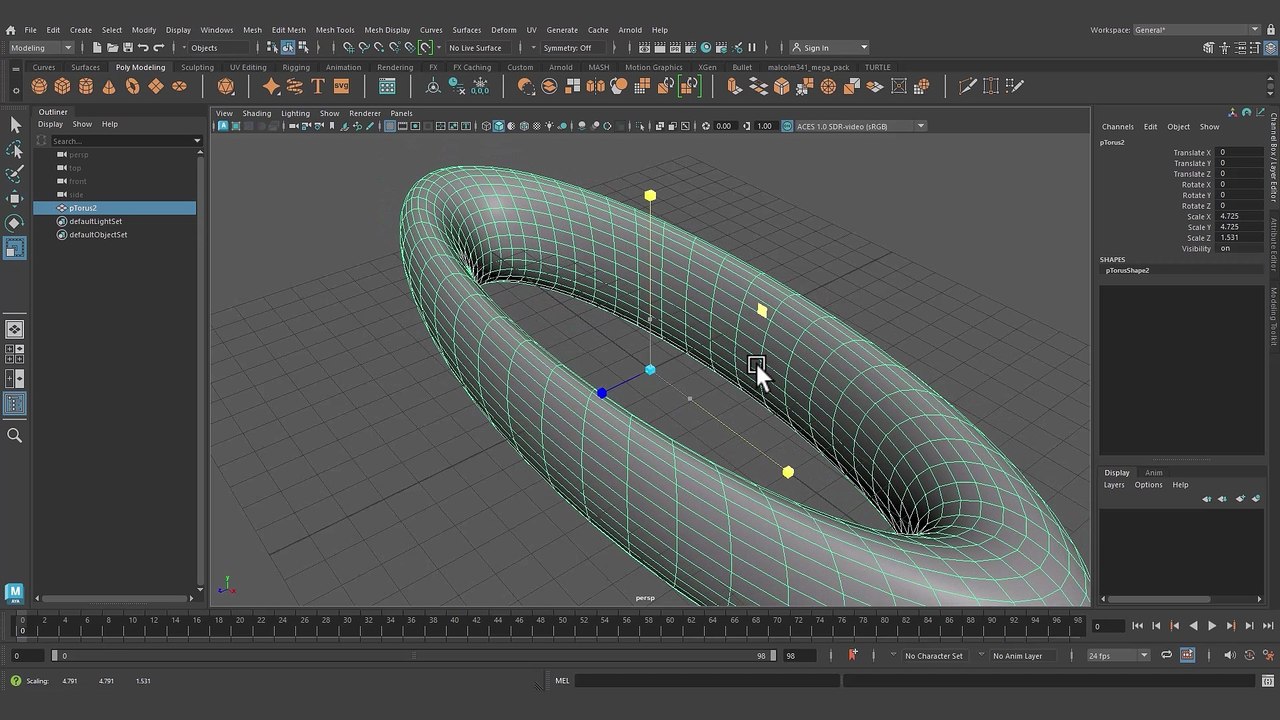Open the Sign In dropdown
Viewport: 1280px width, 720px height.
[x=829, y=48]
